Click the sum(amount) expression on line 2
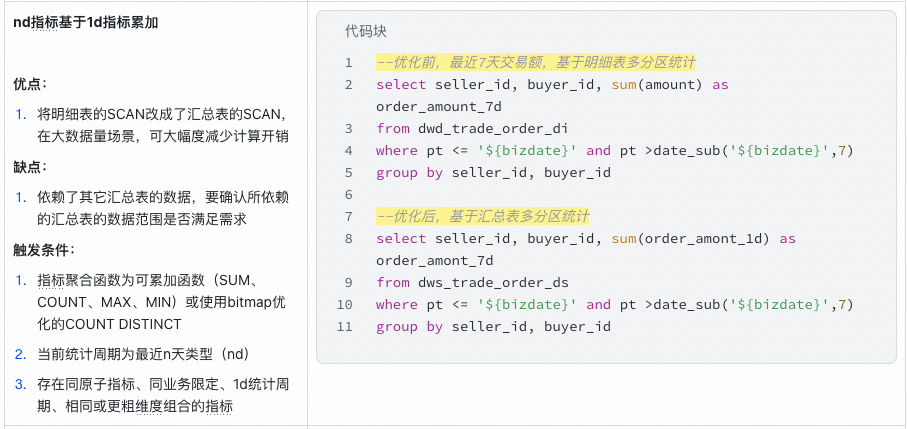This screenshot has height=429, width=908. pyautogui.click(x=657, y=85)
